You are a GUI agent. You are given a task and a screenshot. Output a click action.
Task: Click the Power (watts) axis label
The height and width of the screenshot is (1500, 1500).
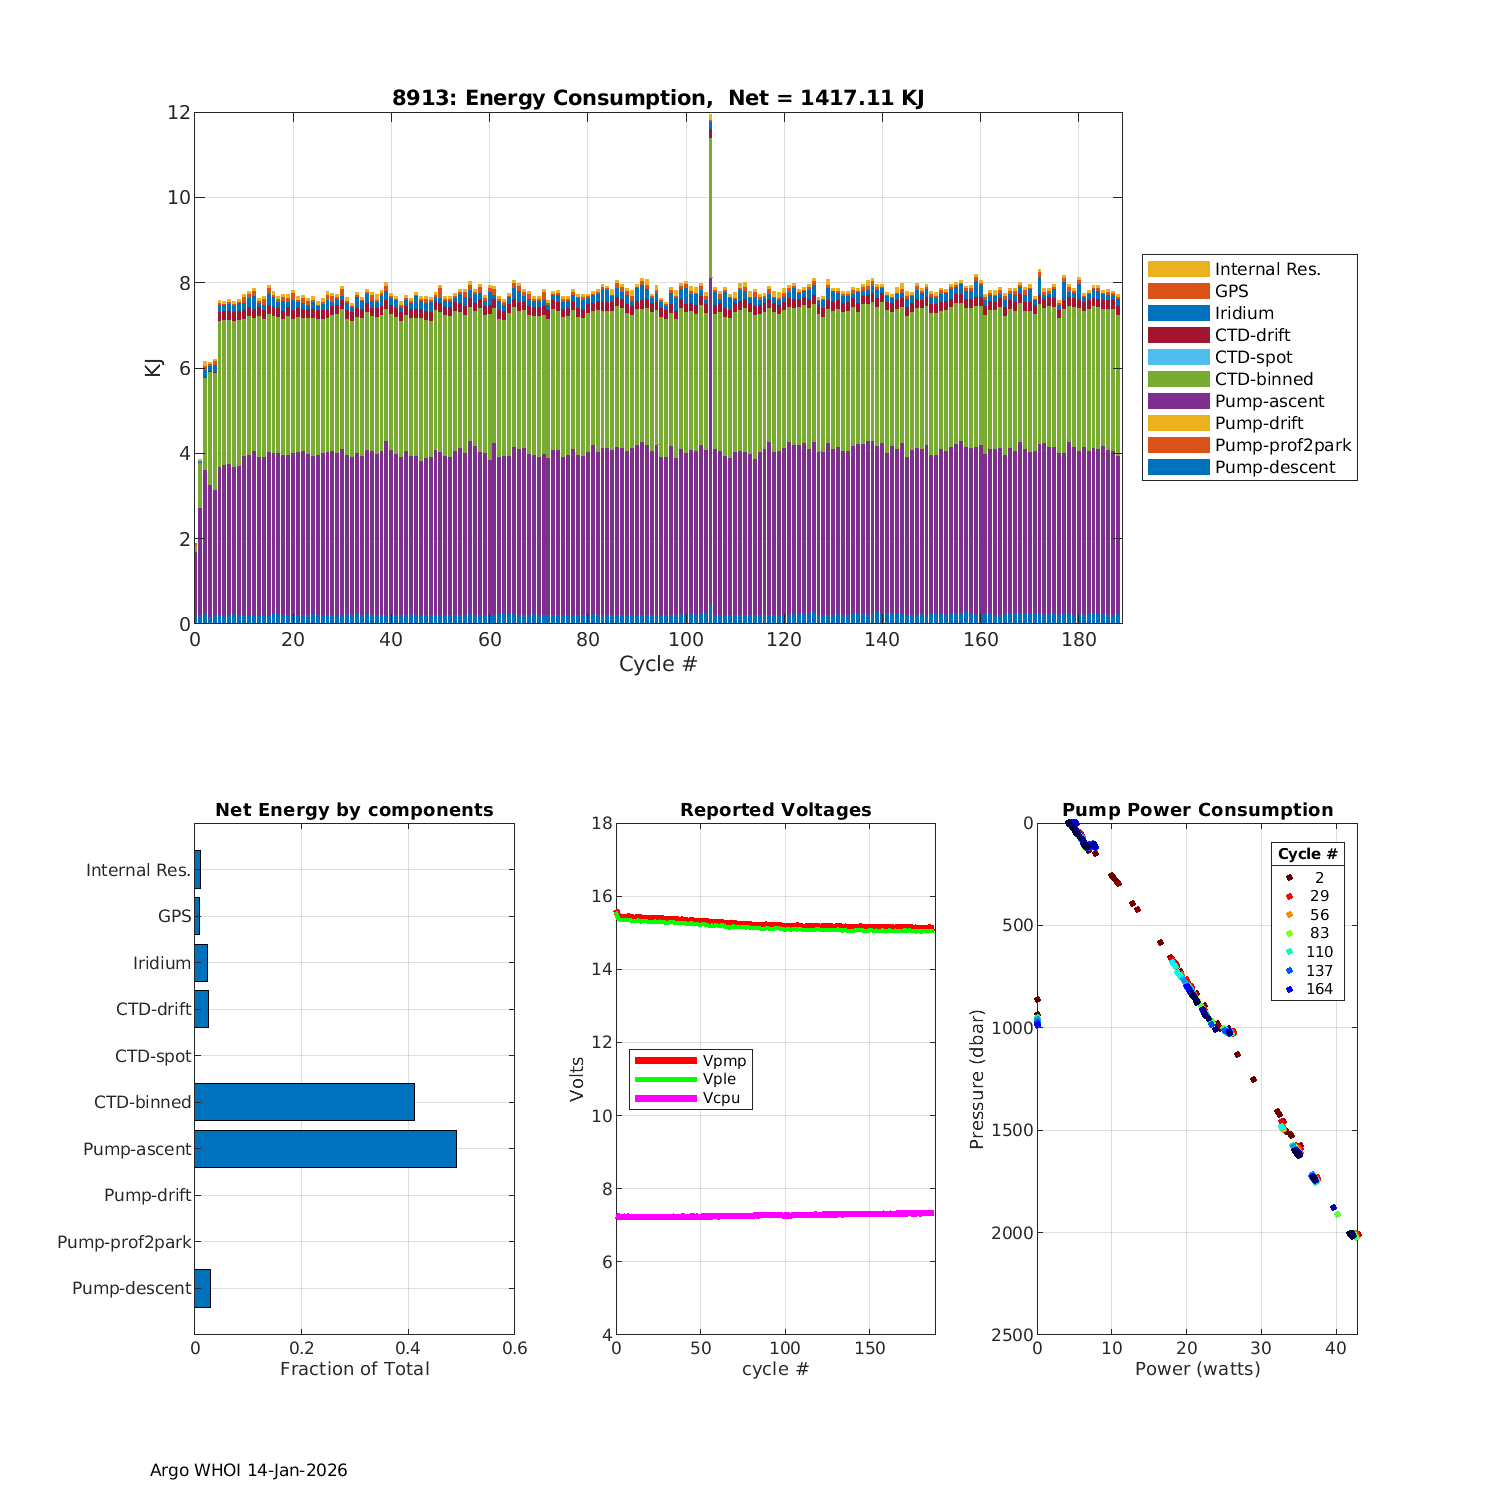point(1197,1369)
